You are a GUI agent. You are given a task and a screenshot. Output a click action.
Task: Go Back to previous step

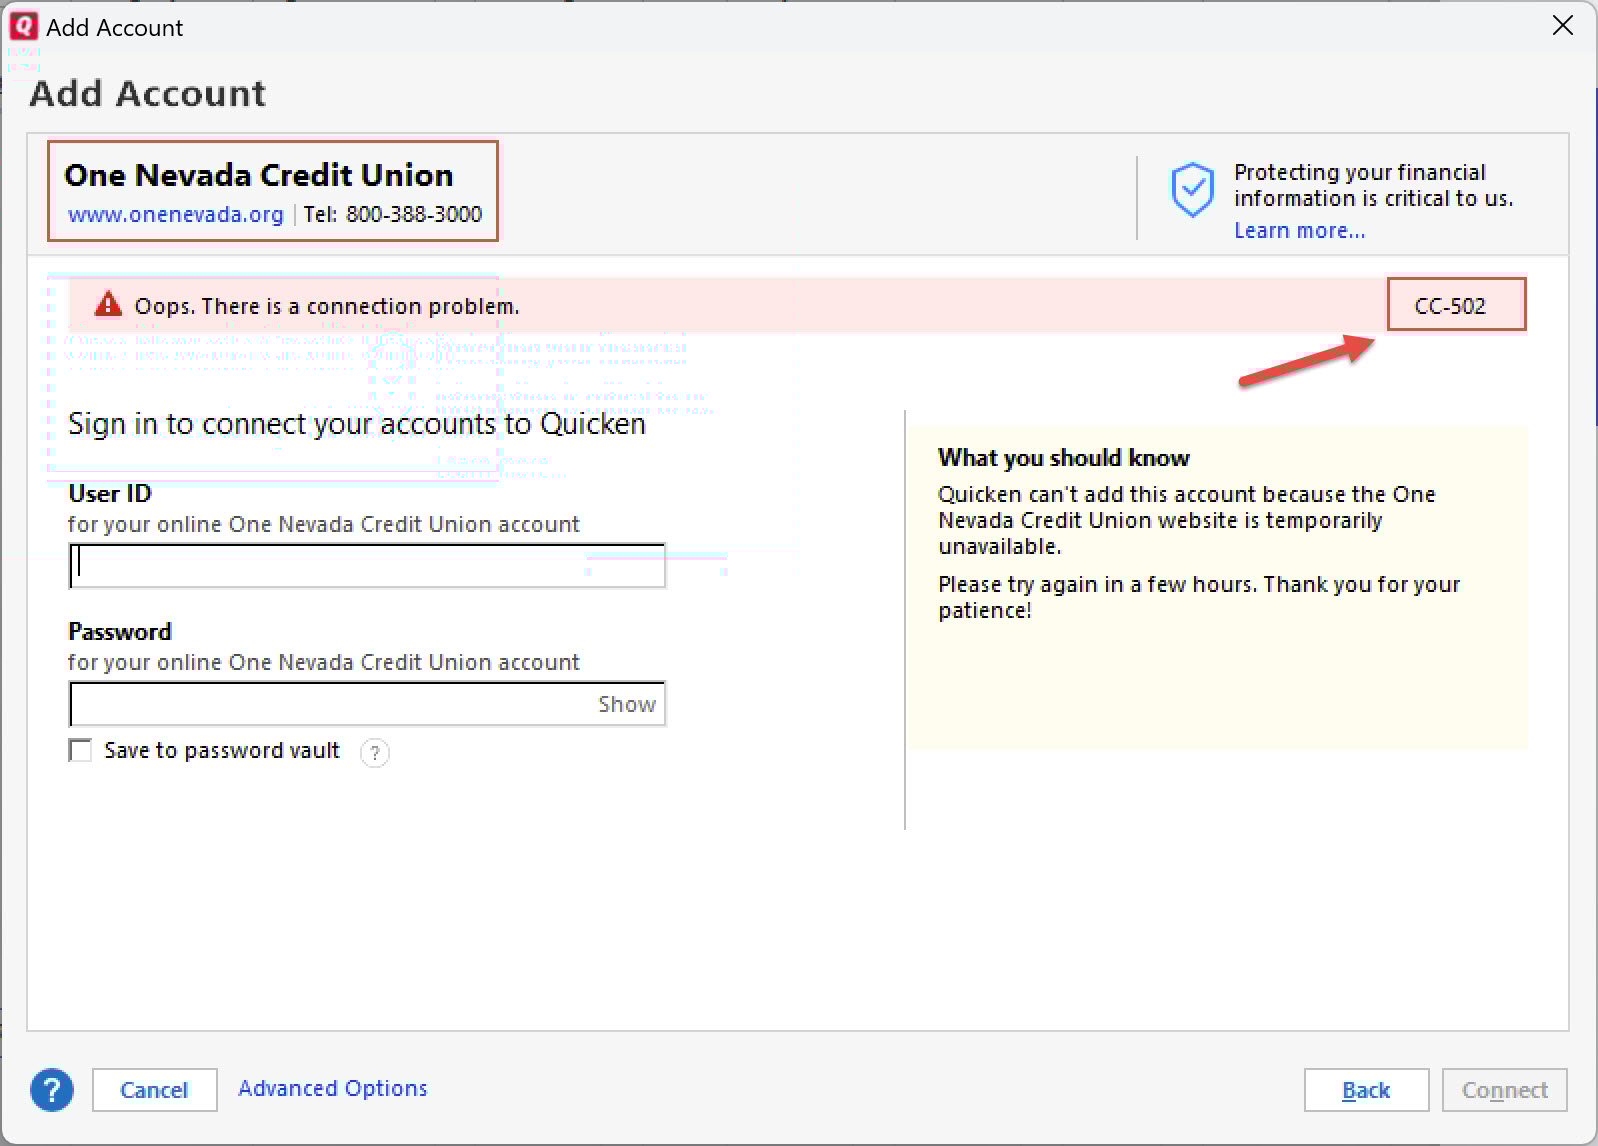(1366, 1090)
